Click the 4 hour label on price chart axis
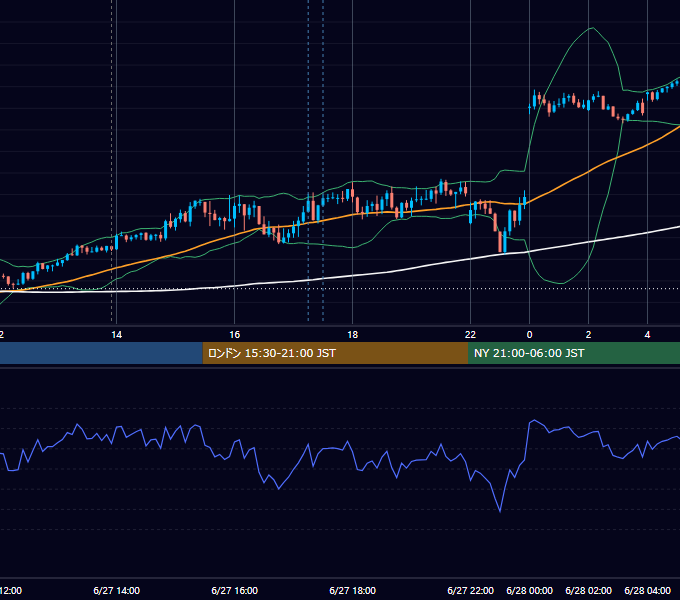Image resolution: width=680 pixels, height=600 pixels. [x=647, y=334]
